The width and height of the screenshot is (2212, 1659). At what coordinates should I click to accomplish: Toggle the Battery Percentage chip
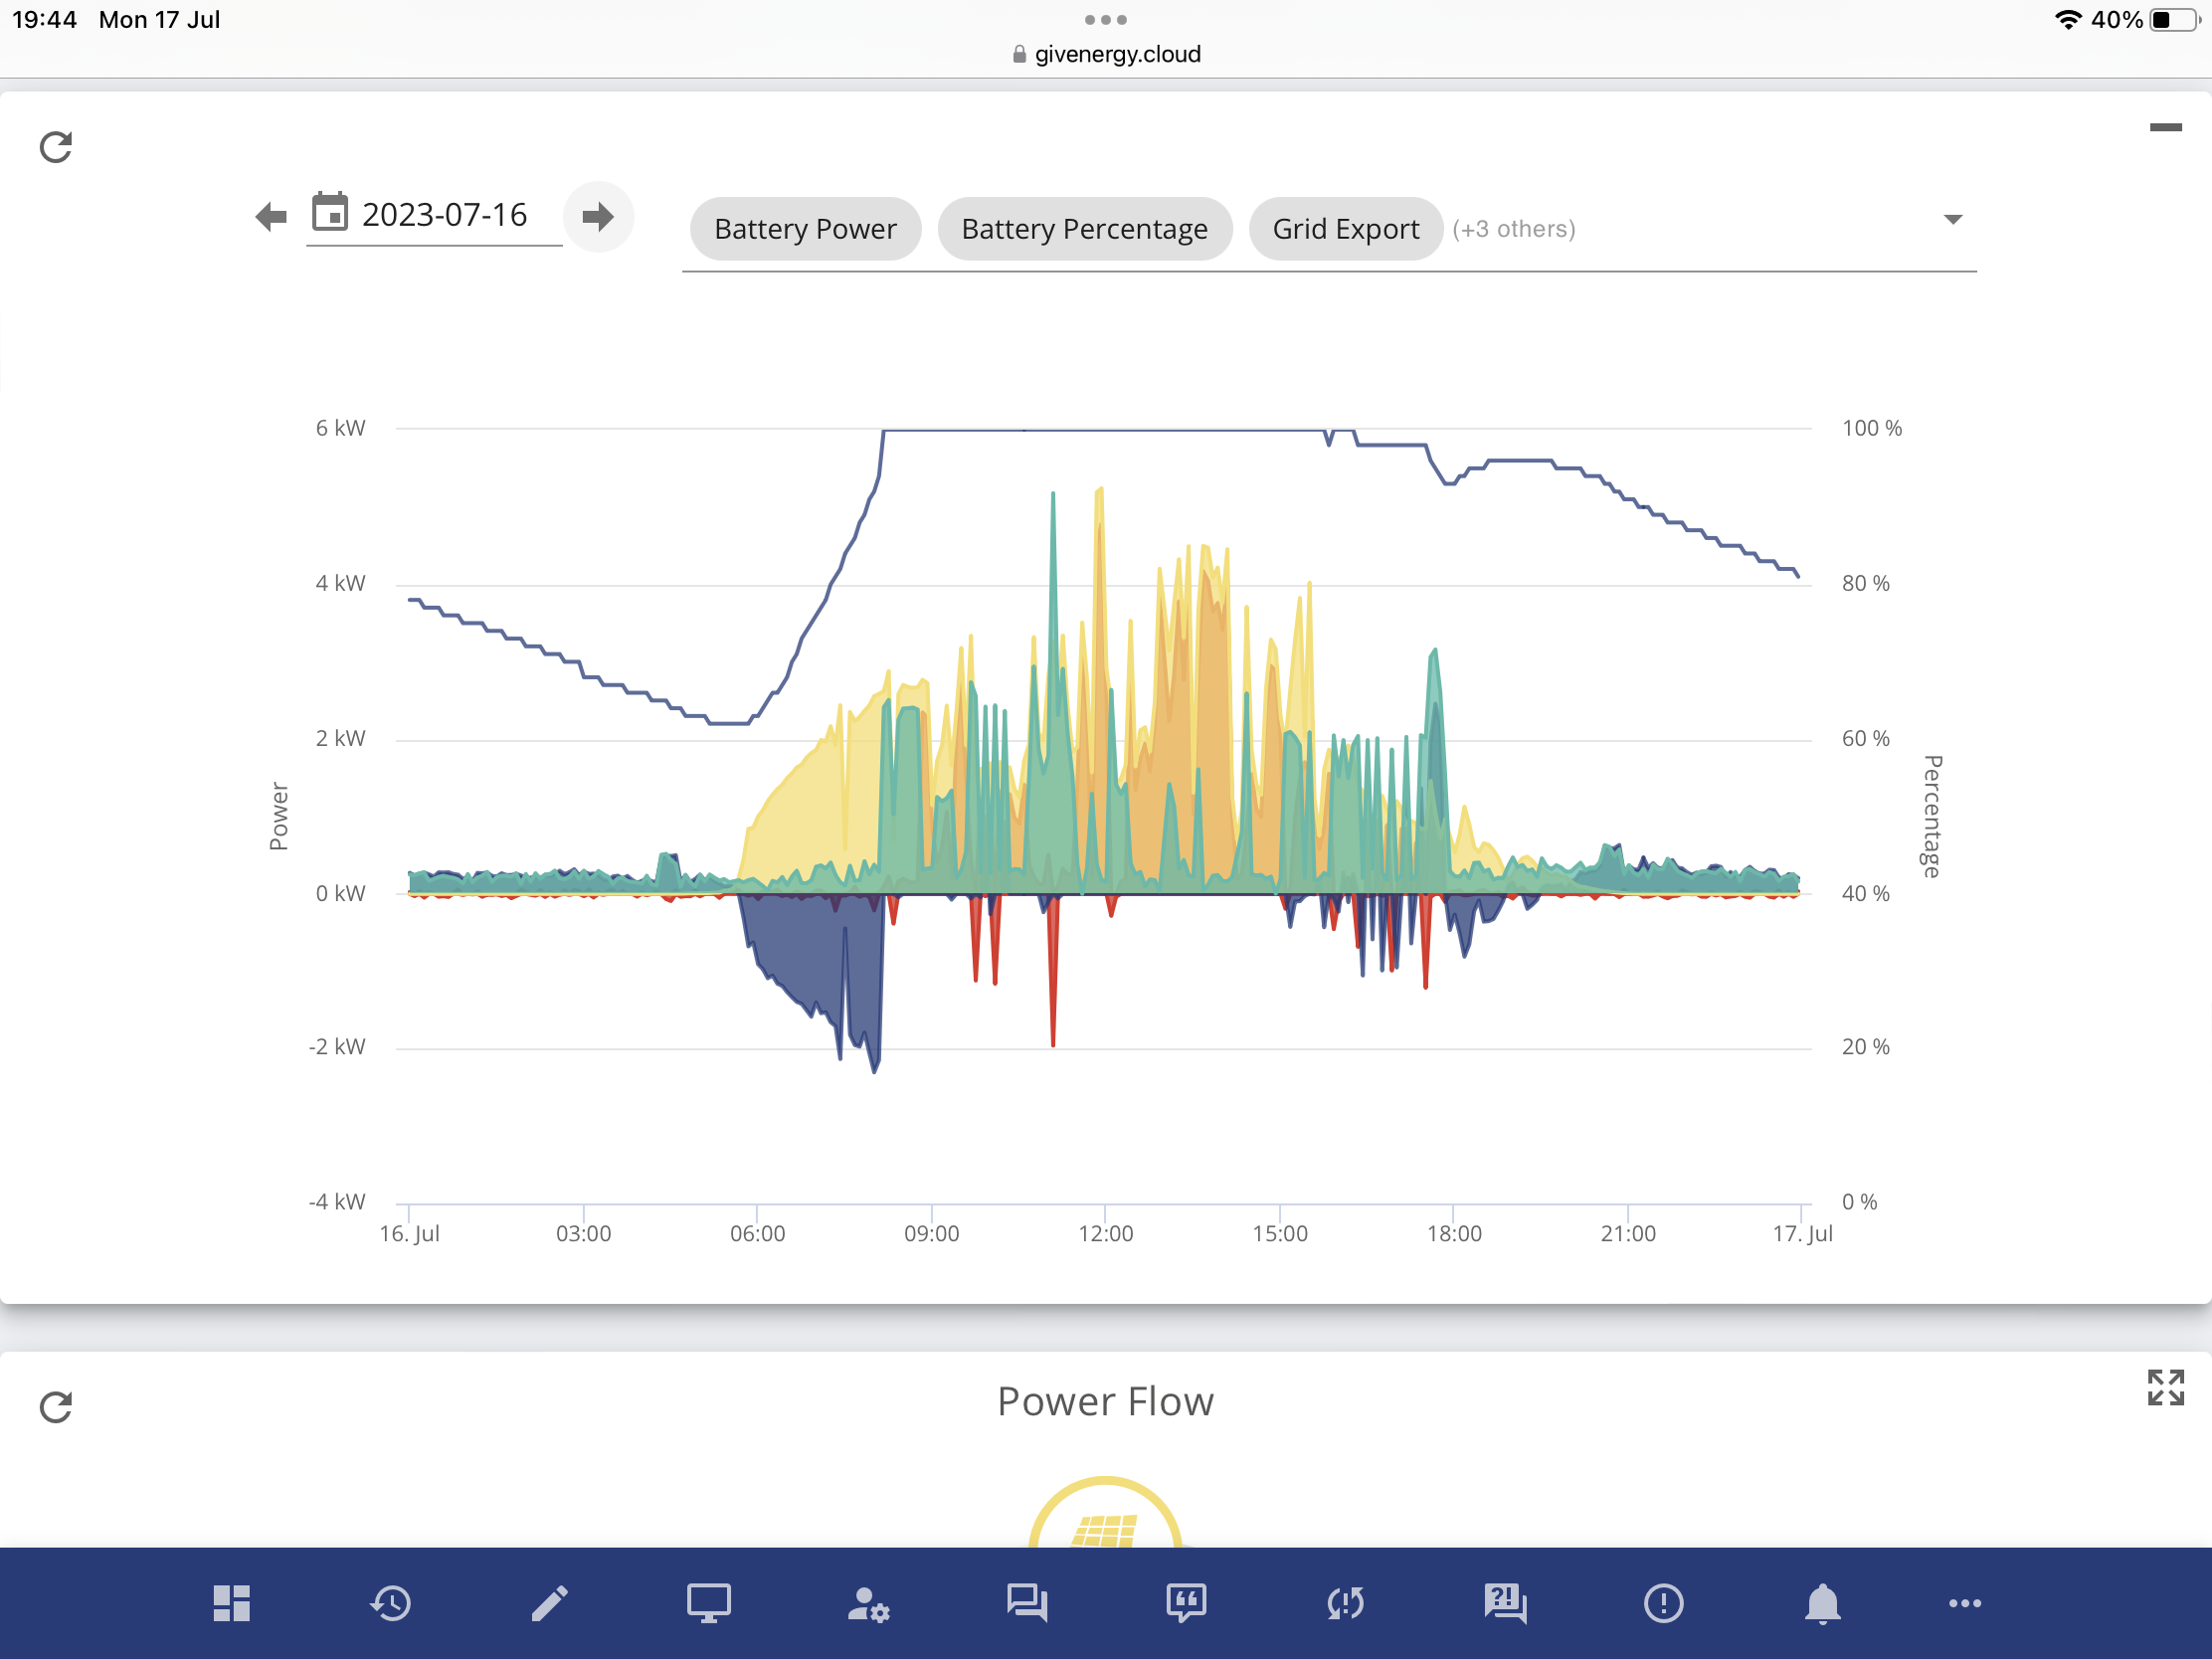click(1084, 229)
